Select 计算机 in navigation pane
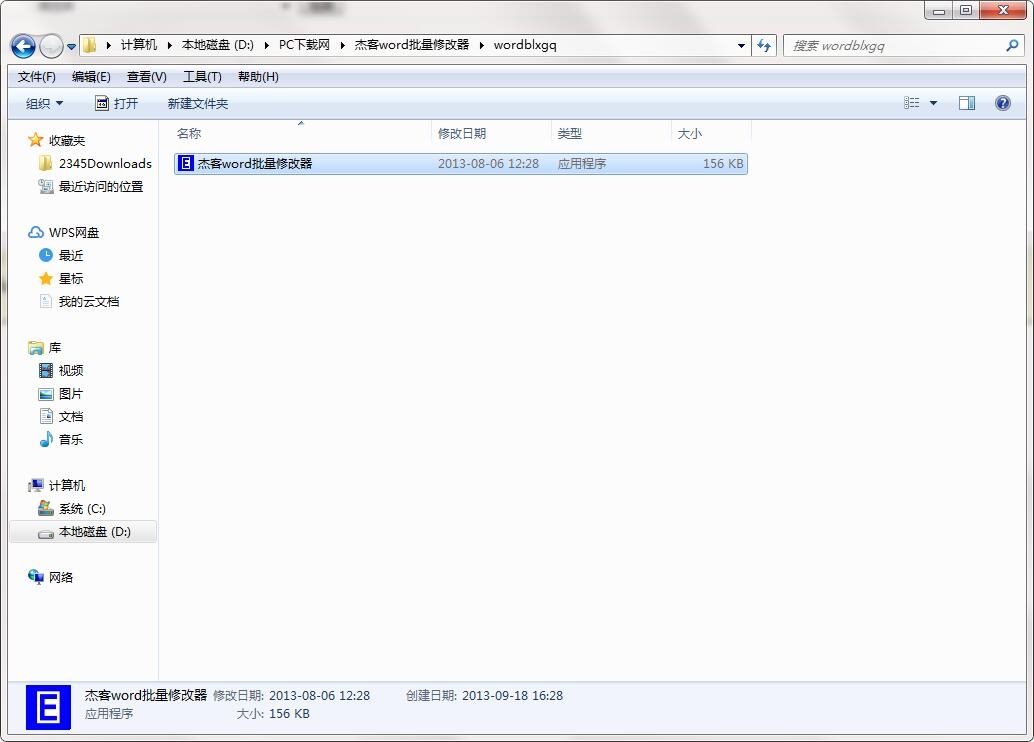This screenshot has height=742, width=1034. [67, 485]
